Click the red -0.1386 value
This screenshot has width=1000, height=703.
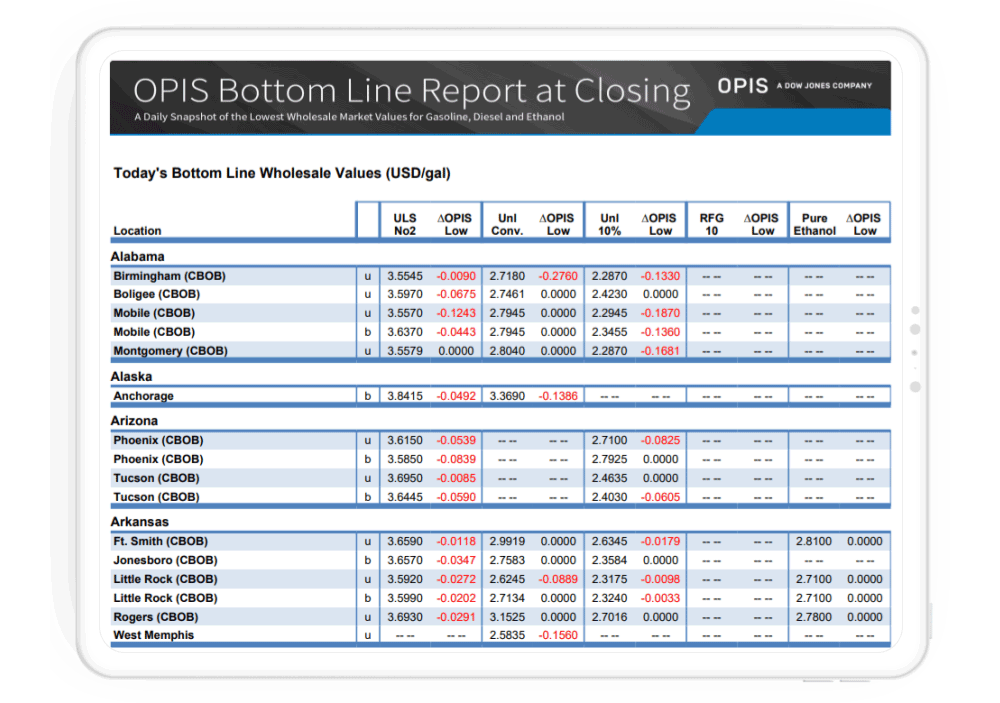pos(558,396)
